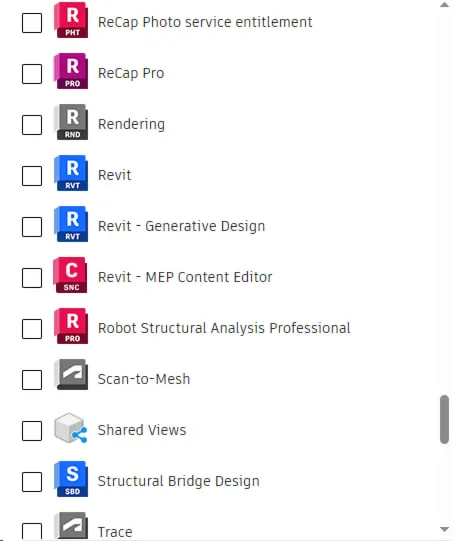Click the Robot Structural Analysis PRO icon
The image size is (456, 541).
[71, 326]
